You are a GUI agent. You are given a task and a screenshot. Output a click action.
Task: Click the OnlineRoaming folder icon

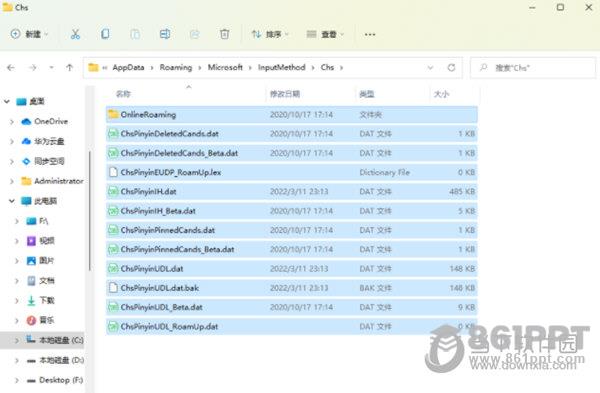[113, 114]
